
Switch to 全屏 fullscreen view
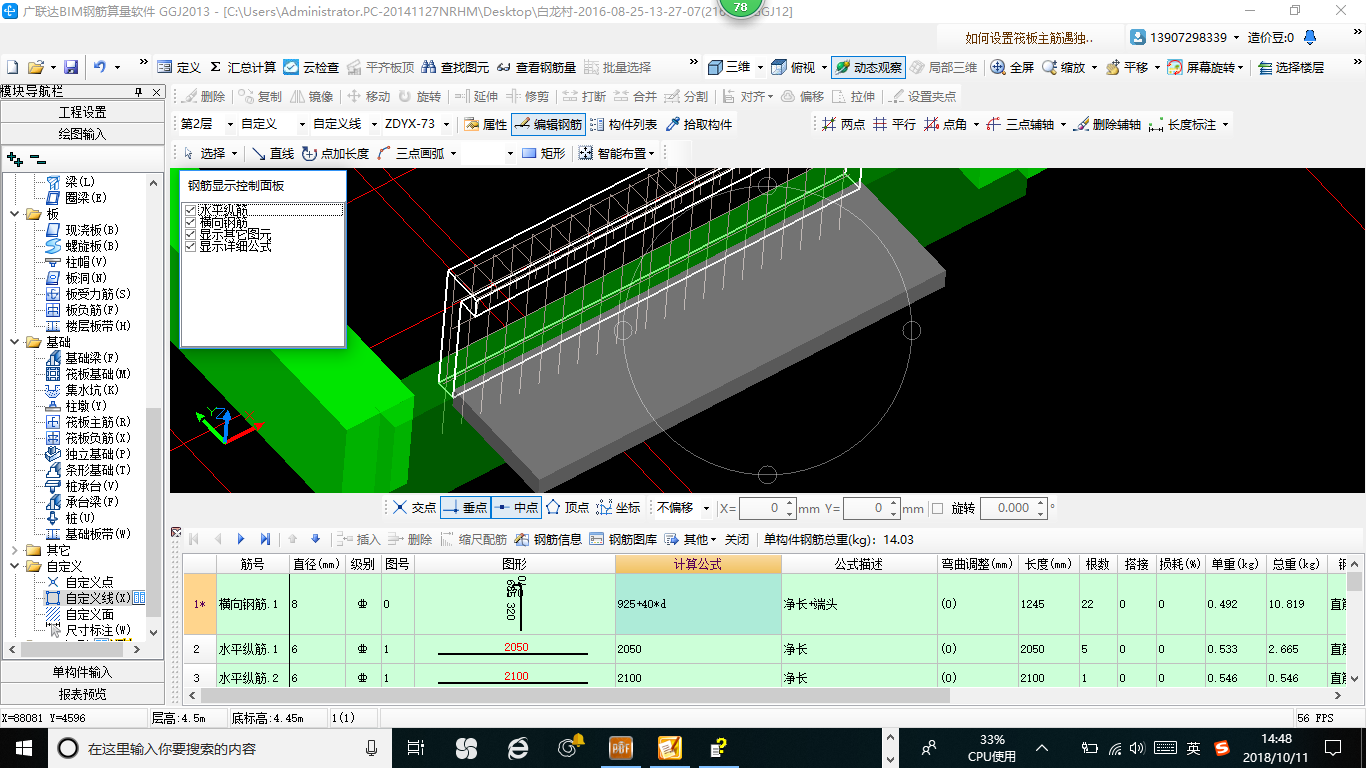pyautogui.click(x=1012, y=67)
